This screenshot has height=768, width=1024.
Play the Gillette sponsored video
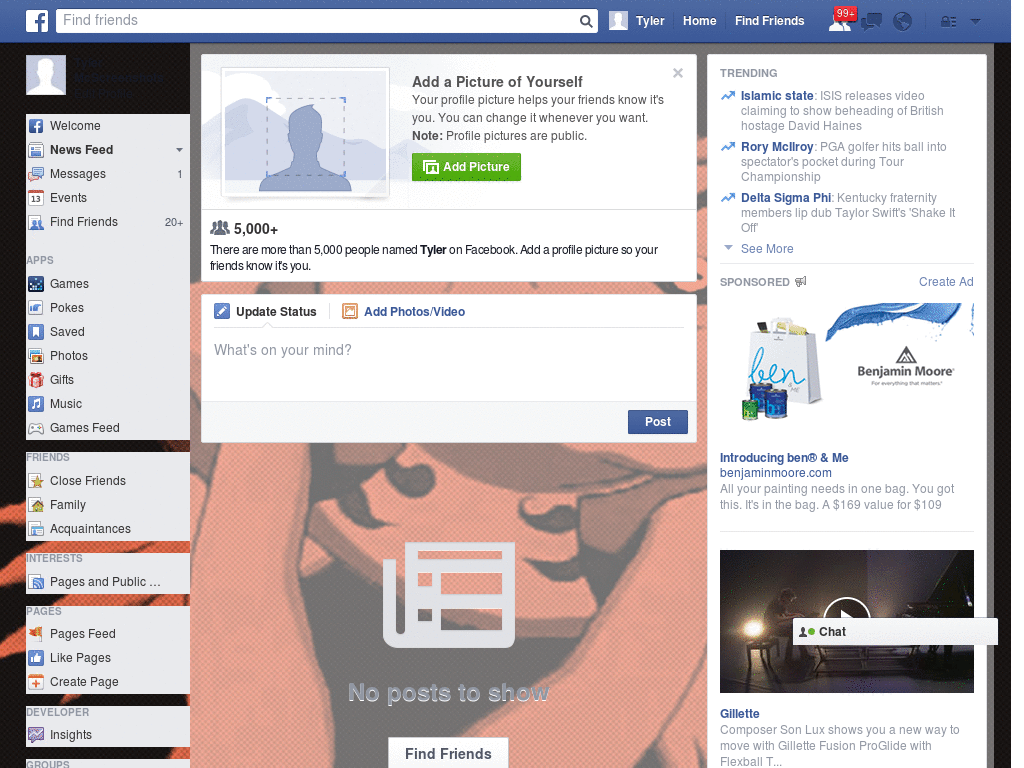coord(846,615)
